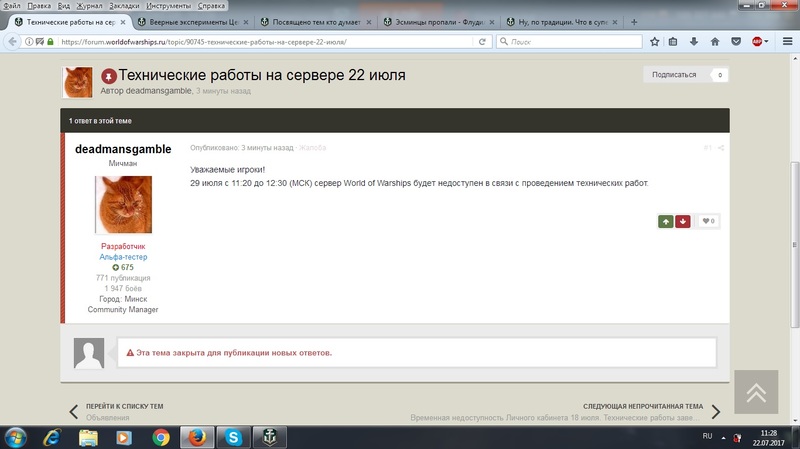Click the Adblock Plus icon

757,41
